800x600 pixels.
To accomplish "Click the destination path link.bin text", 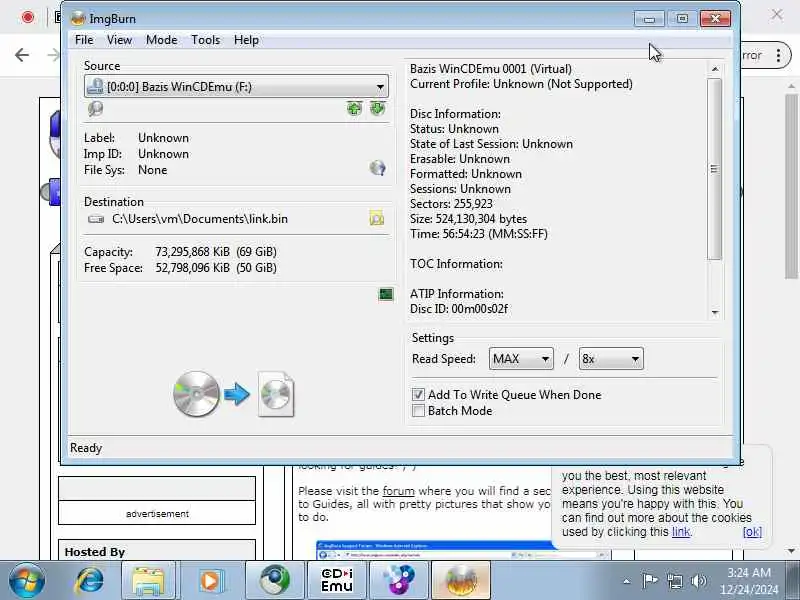I will [200, 219].
